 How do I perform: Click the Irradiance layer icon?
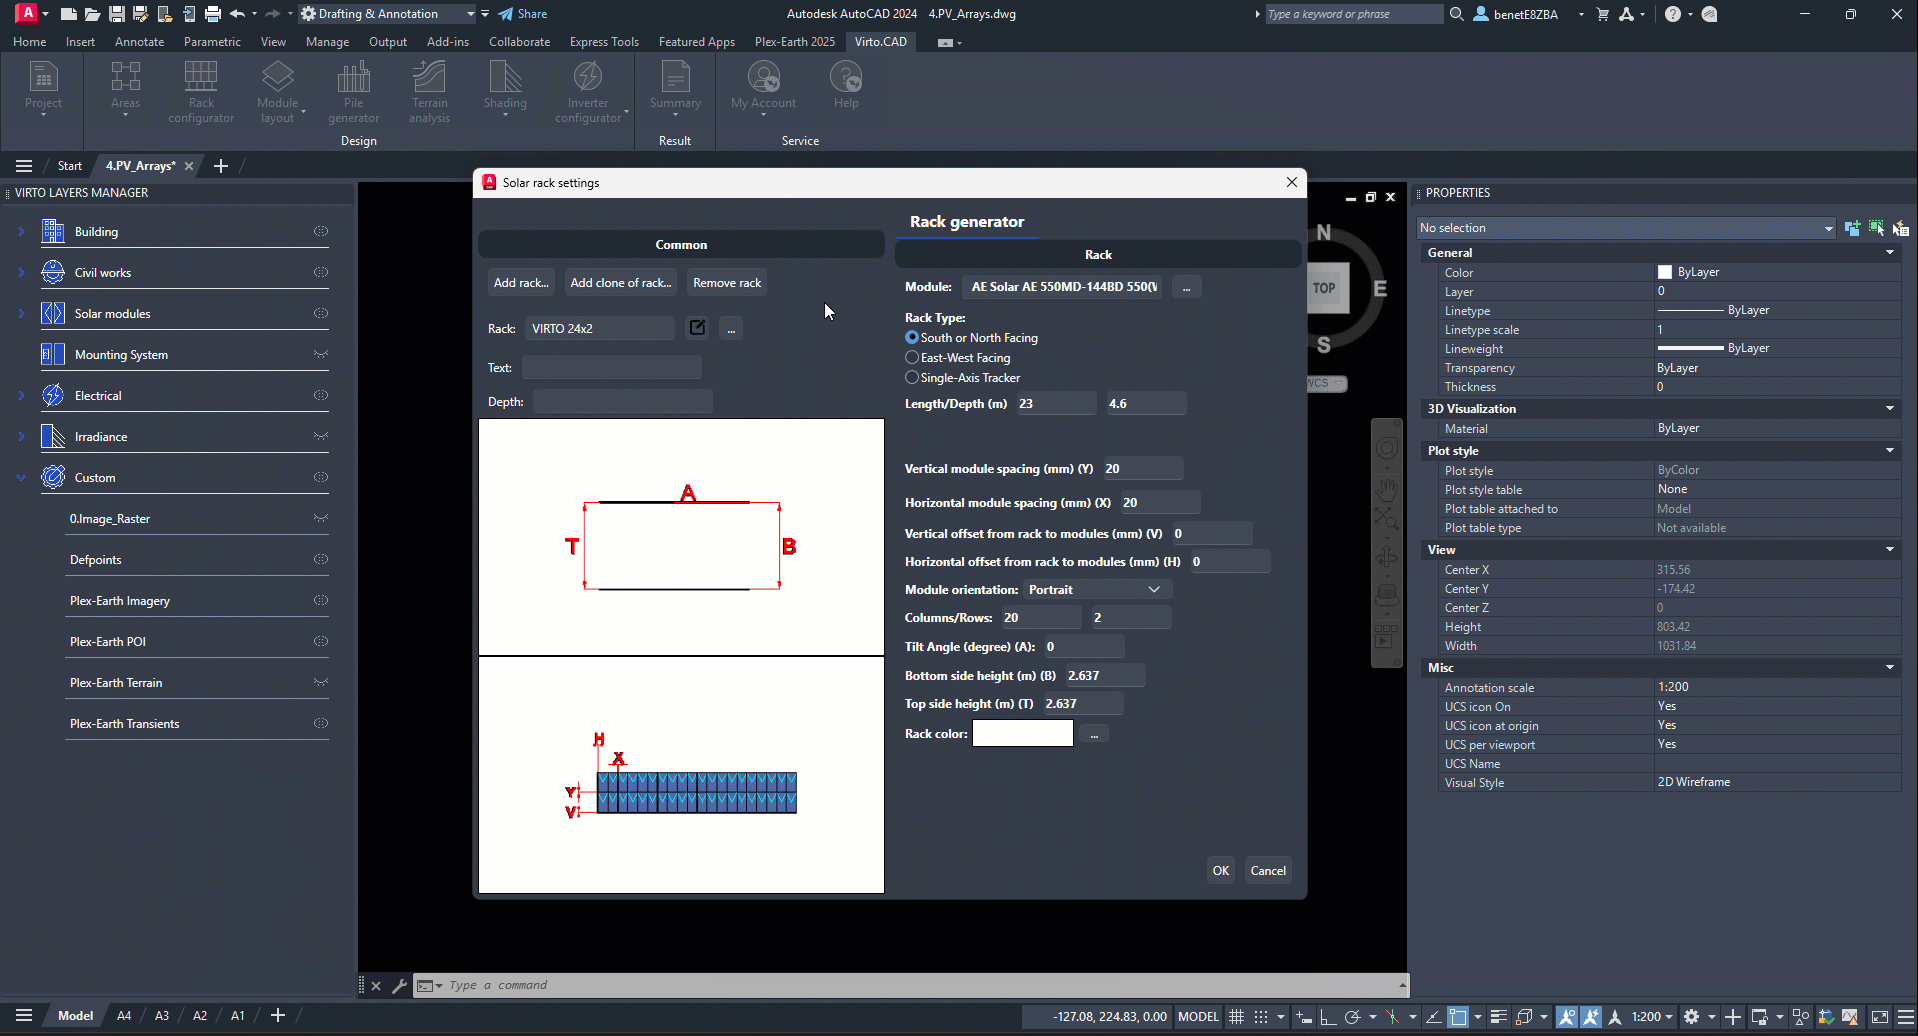pyautogui.click(x=53, y=436)
